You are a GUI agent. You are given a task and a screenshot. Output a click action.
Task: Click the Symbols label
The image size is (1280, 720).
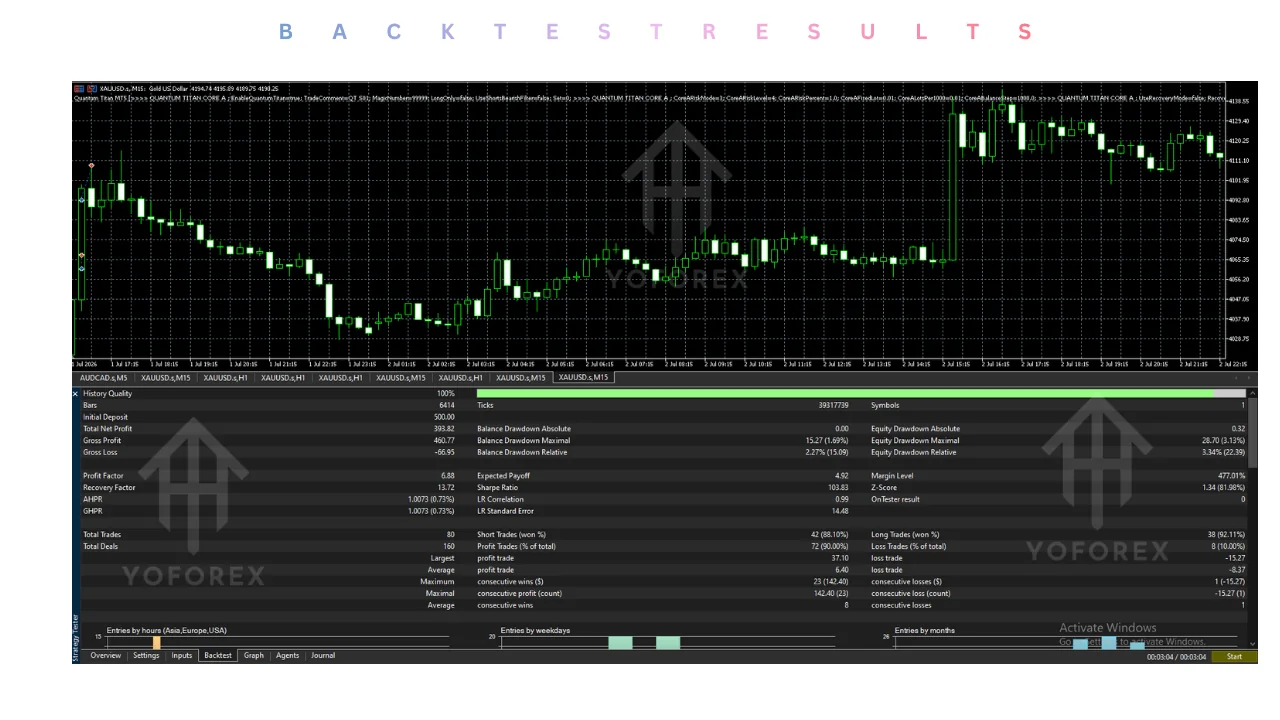[x=885, y=406]
